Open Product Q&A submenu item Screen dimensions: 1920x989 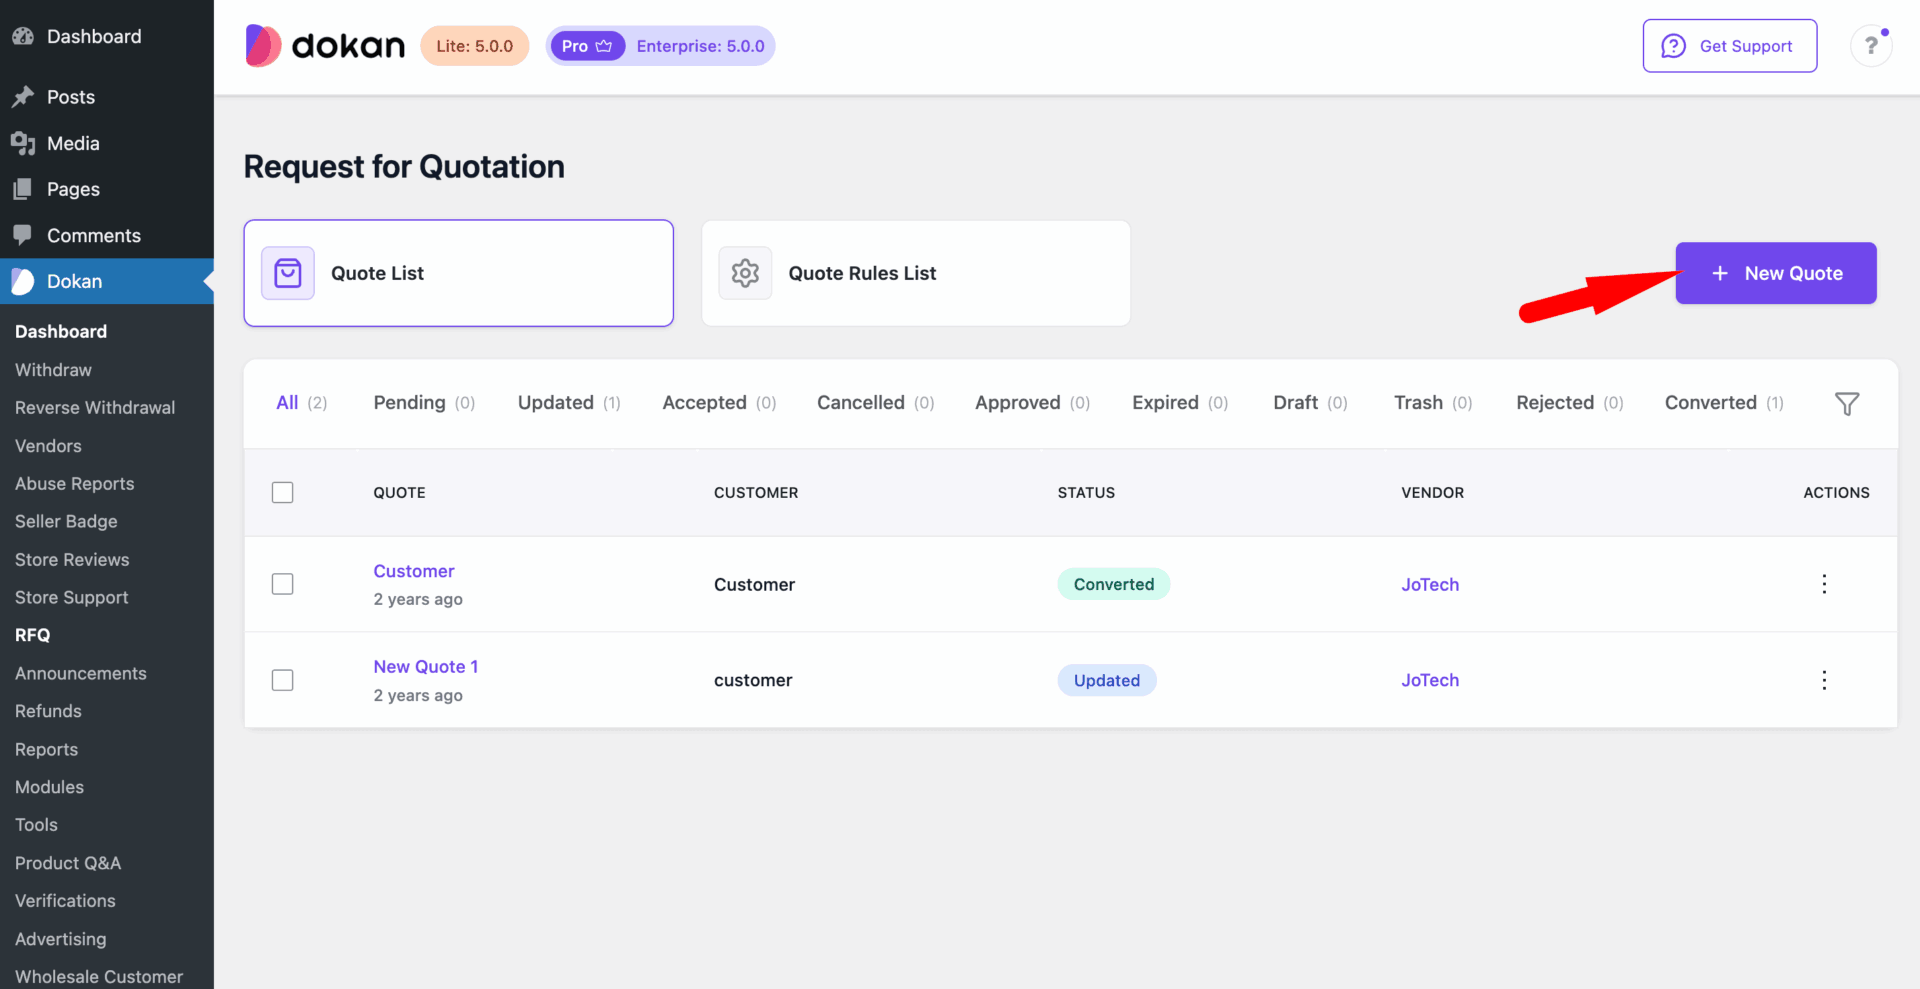pos(68,863)
